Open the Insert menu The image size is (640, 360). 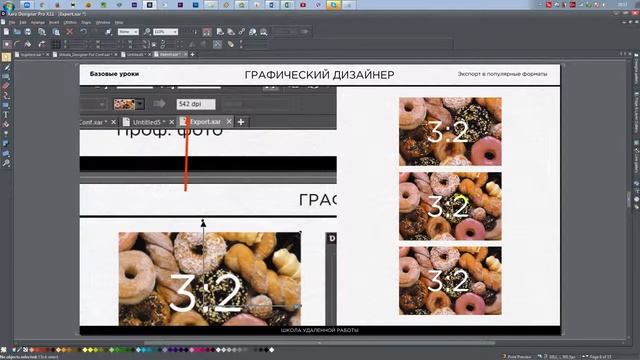(54, 22)
